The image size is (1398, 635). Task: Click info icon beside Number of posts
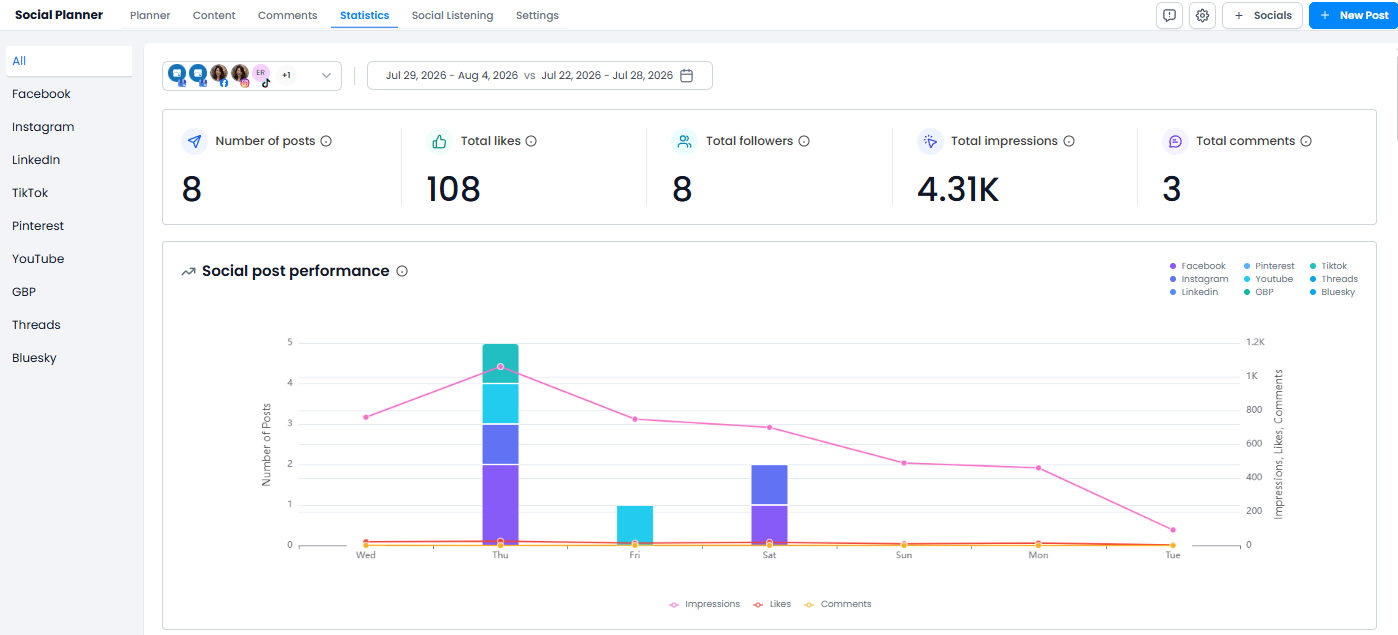326,141
